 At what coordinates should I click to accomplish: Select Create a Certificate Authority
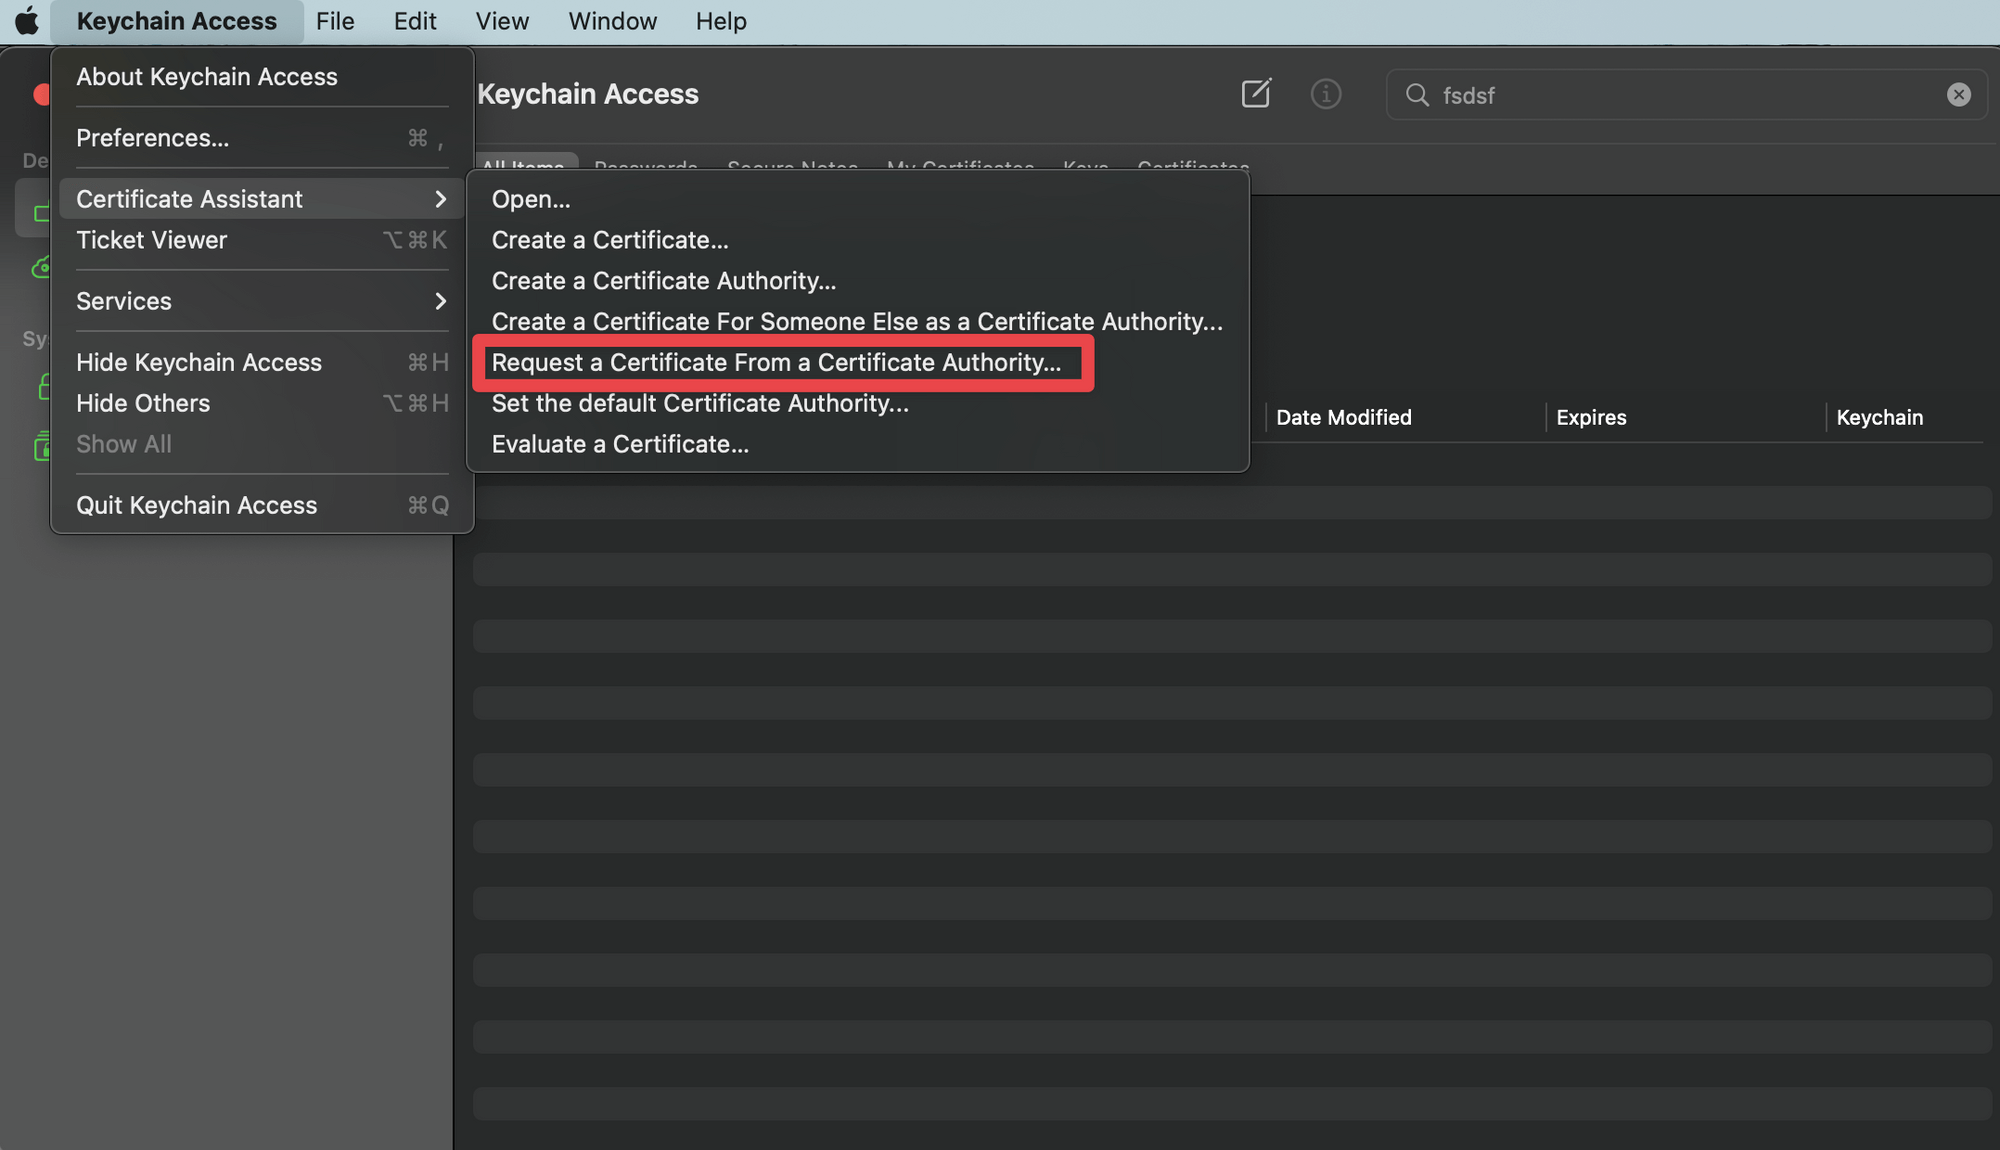(x=663, y=280)
